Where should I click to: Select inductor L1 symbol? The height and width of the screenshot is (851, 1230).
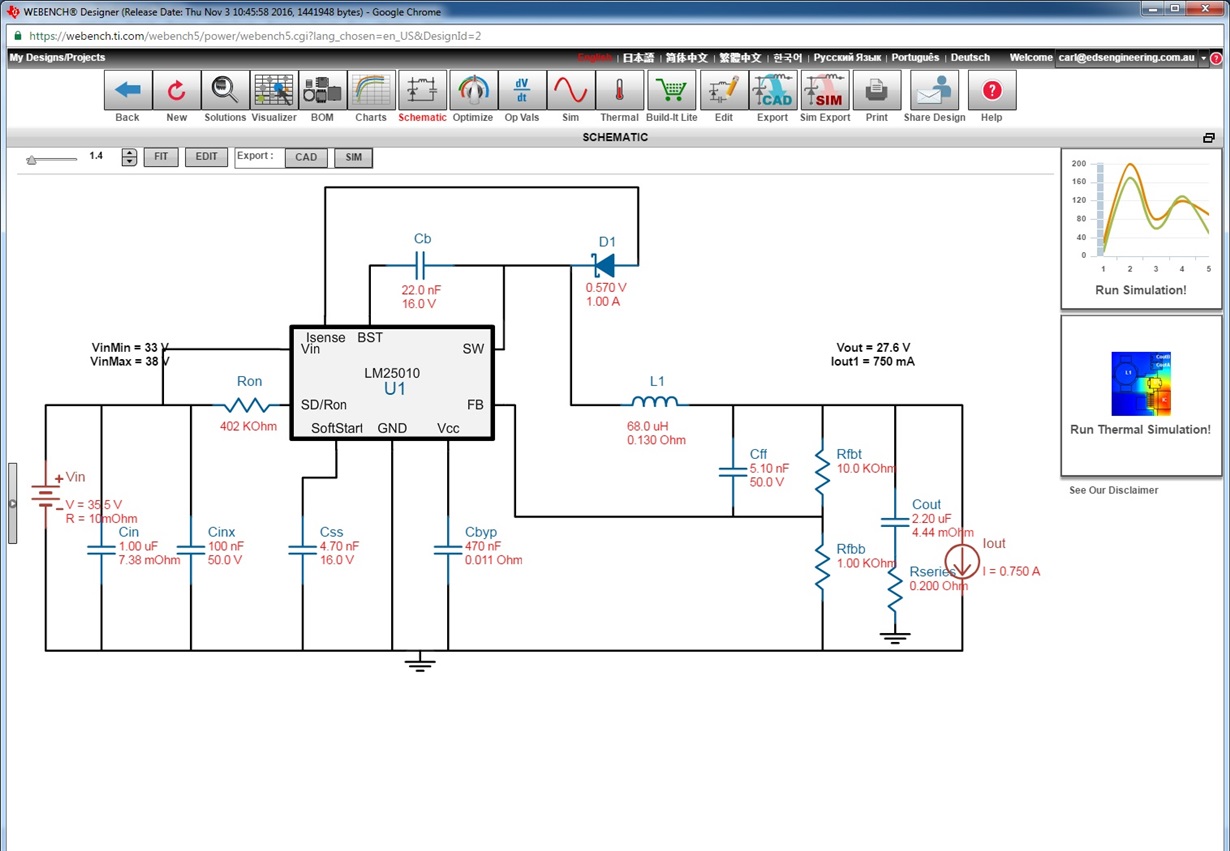click(656, 401)
